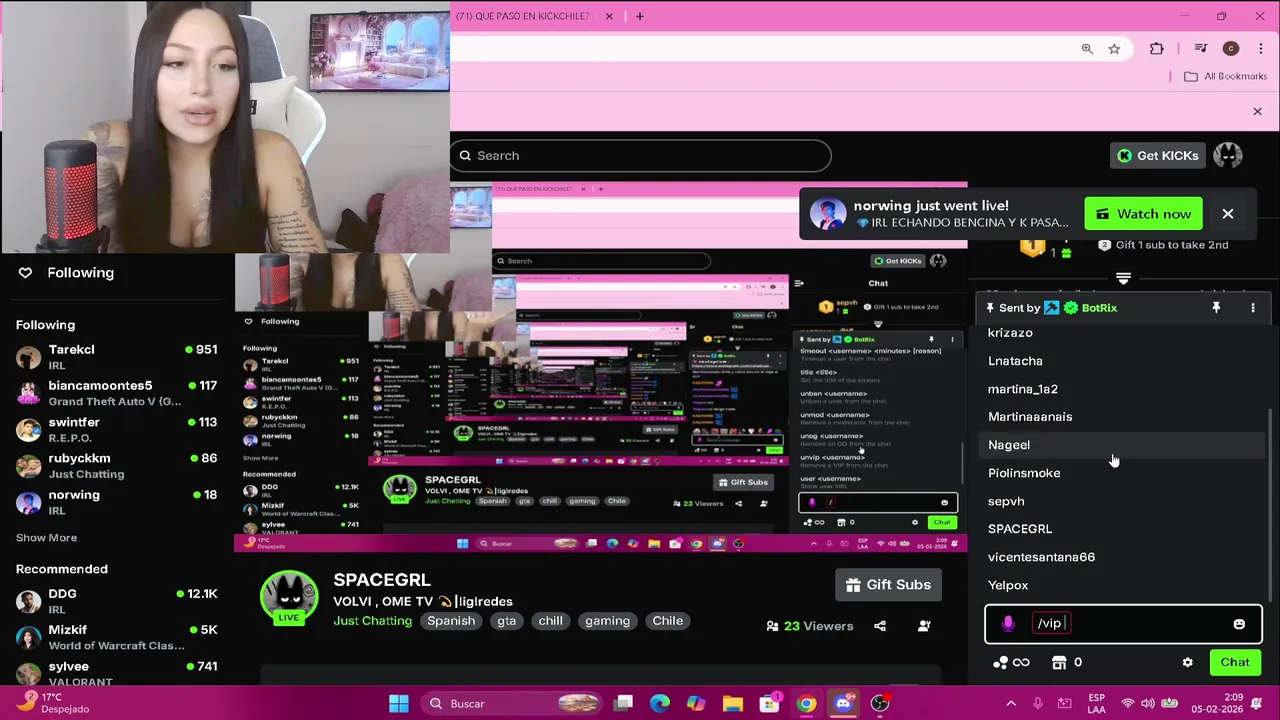Viewport: 1280px width, 720px height.
Task: Open Microsoft Store from taskbar
Action: click(x=770, y=704)
